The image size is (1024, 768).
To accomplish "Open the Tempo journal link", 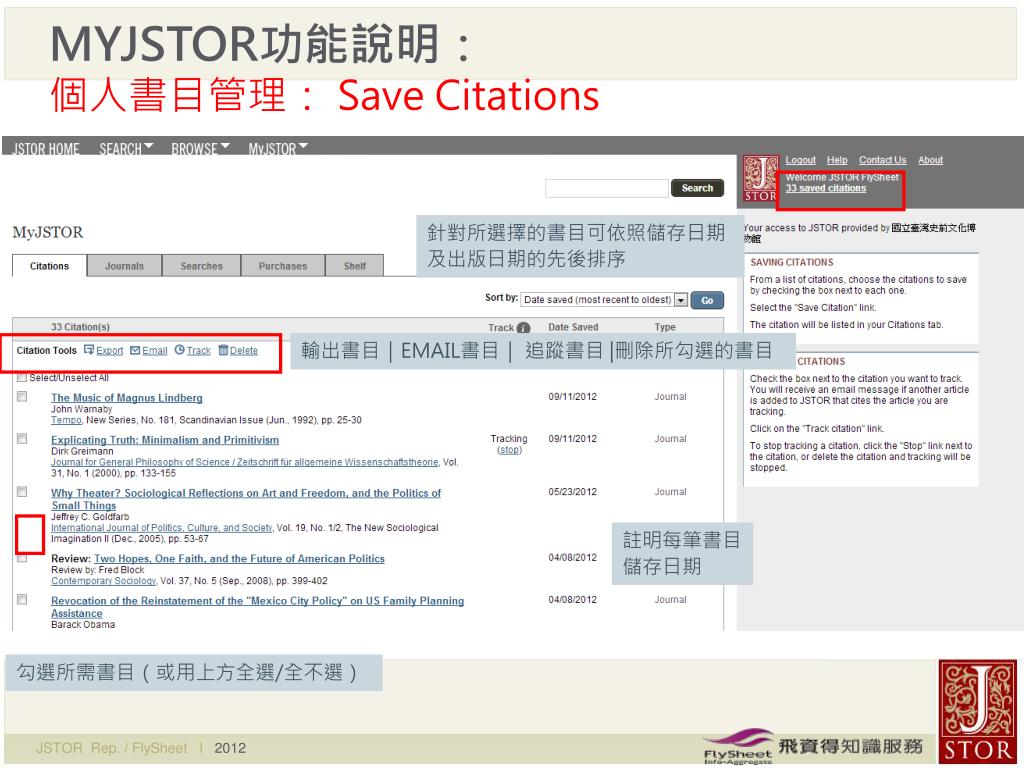I will point(66,420).
